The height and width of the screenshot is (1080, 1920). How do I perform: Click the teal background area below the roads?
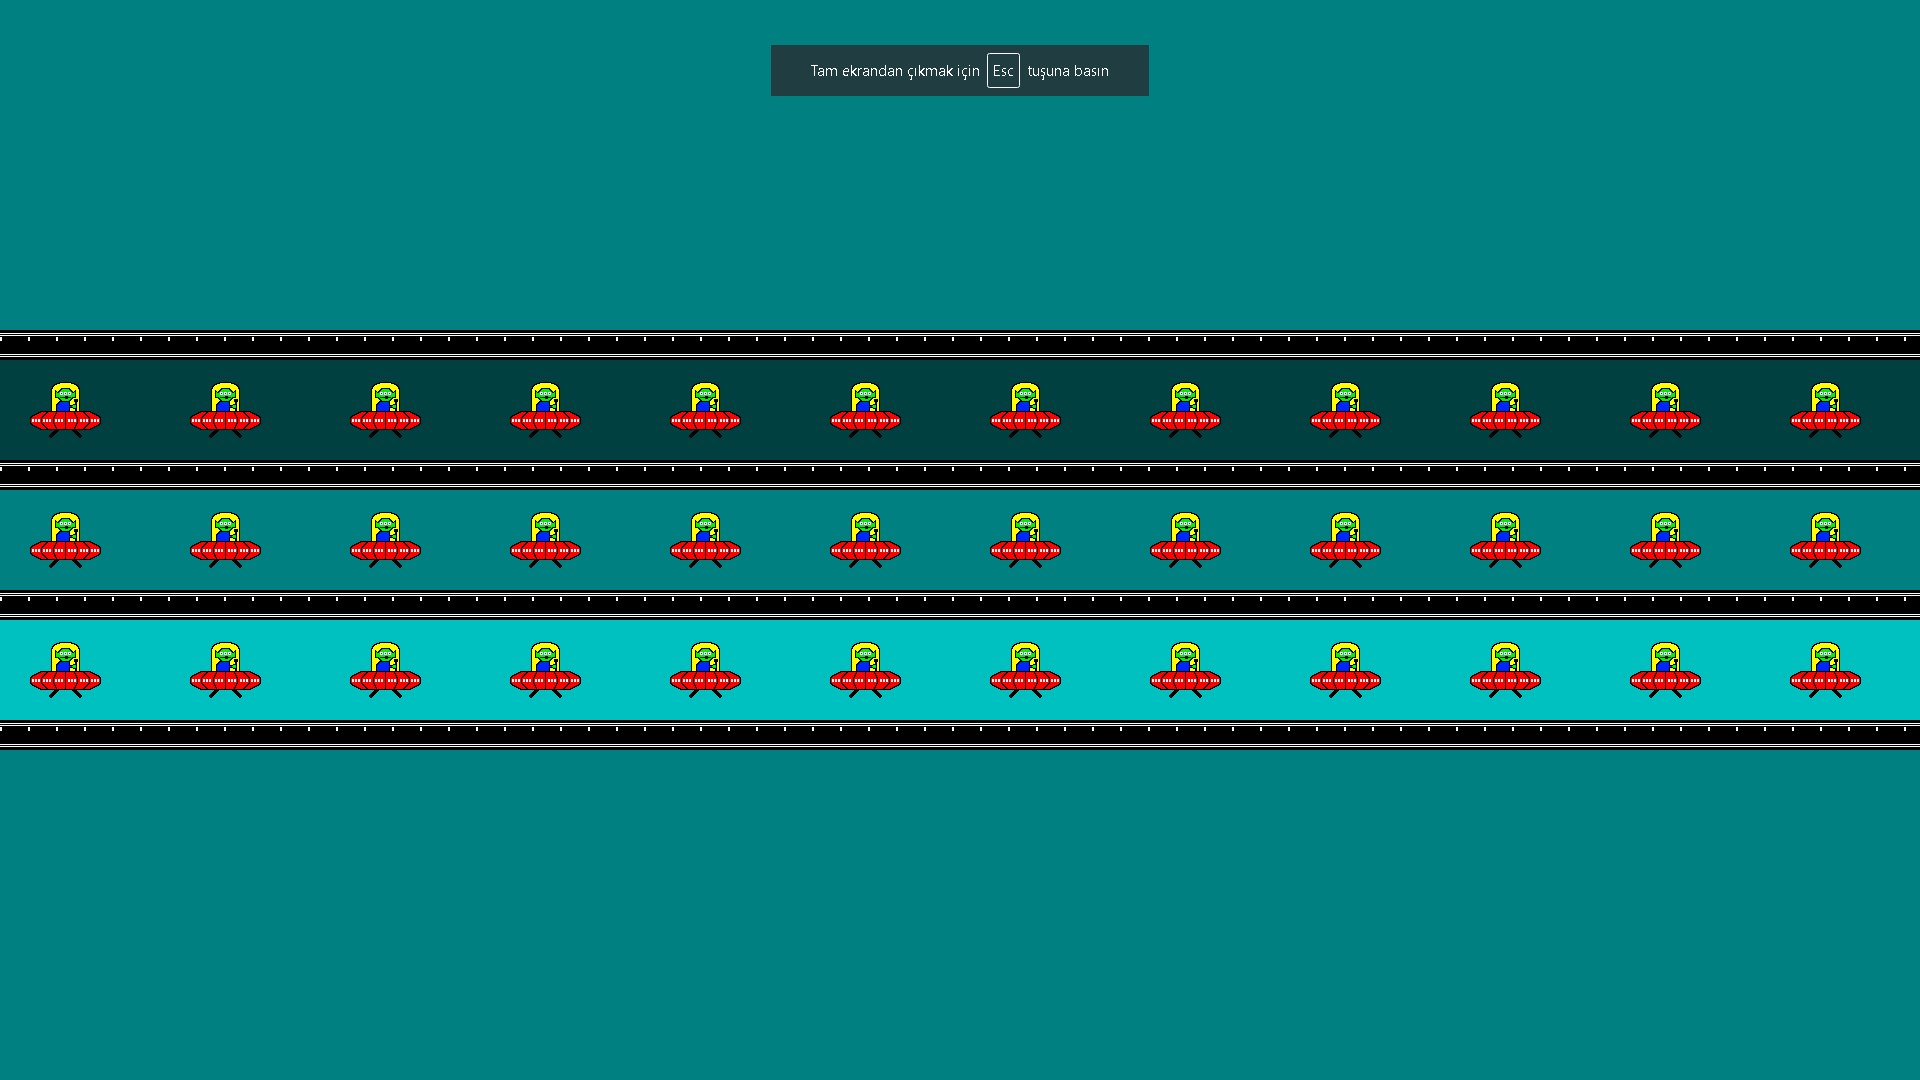pyautogui.click(x=960, y=900)
